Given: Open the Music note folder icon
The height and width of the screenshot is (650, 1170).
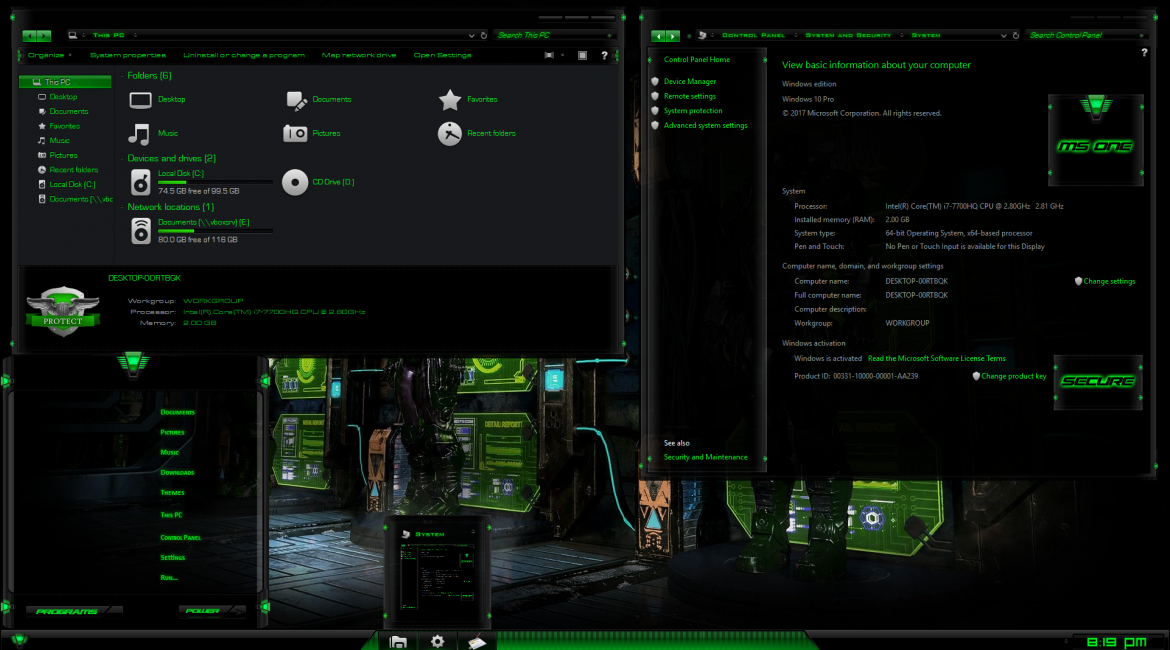Looking at the screenshot, I should tap(140, 134).
